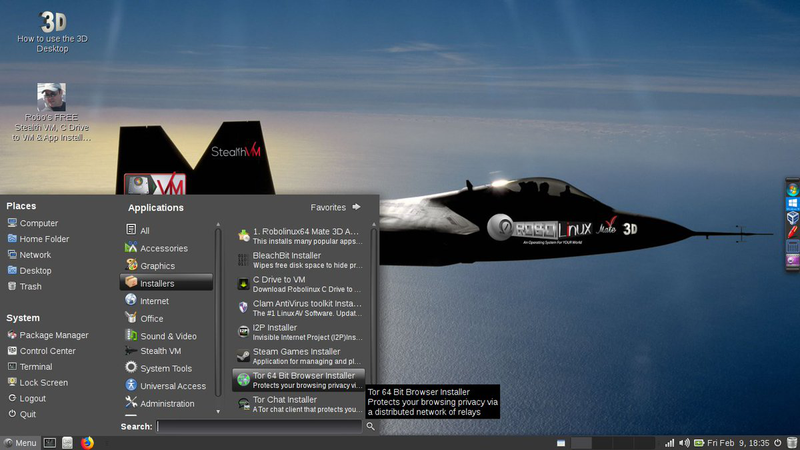
Task: Launch the Steam Games Installer
Action: (x=298, y=356)
